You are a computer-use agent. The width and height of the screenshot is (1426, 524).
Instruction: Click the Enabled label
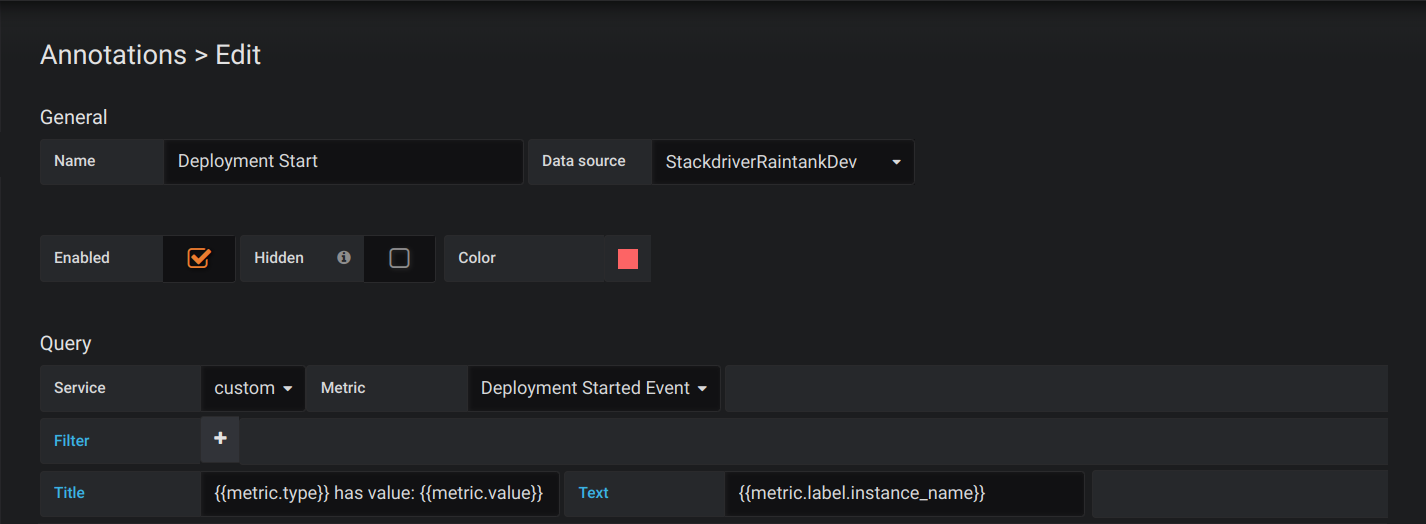coord(82,258)
